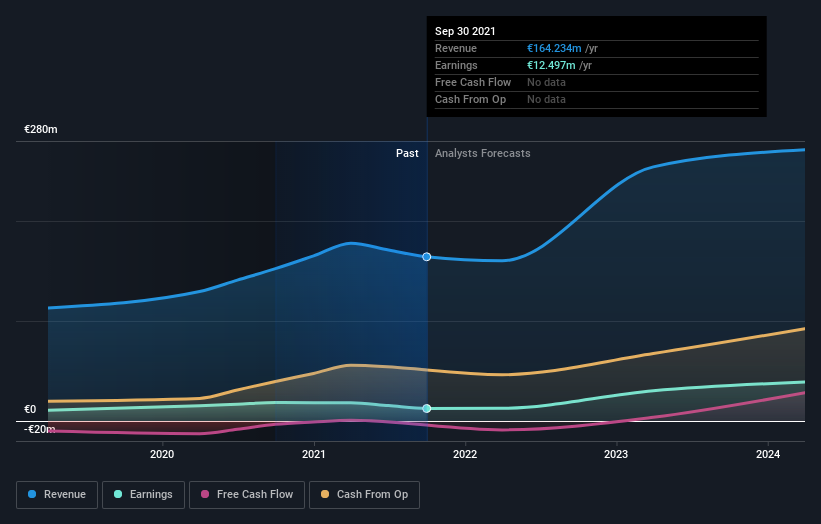
Task: Select the earnings data point on Sep 30 2021
Action: [x=427, y=408]
